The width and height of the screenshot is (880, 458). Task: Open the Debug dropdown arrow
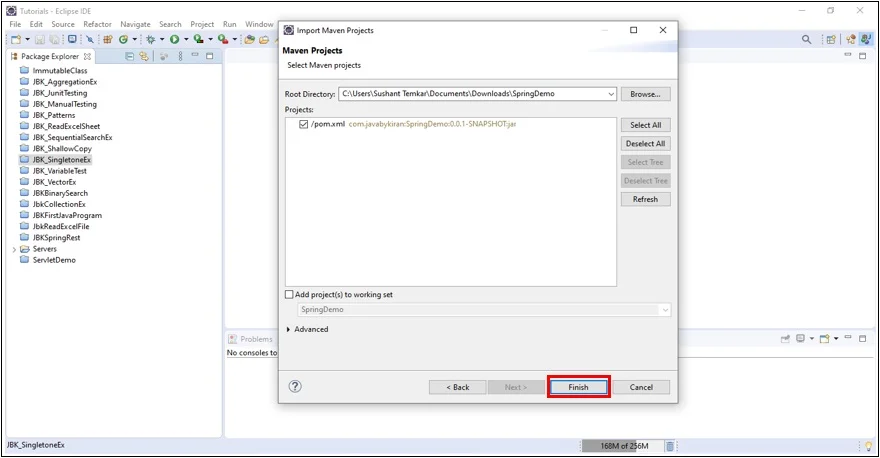click(162, 39)
